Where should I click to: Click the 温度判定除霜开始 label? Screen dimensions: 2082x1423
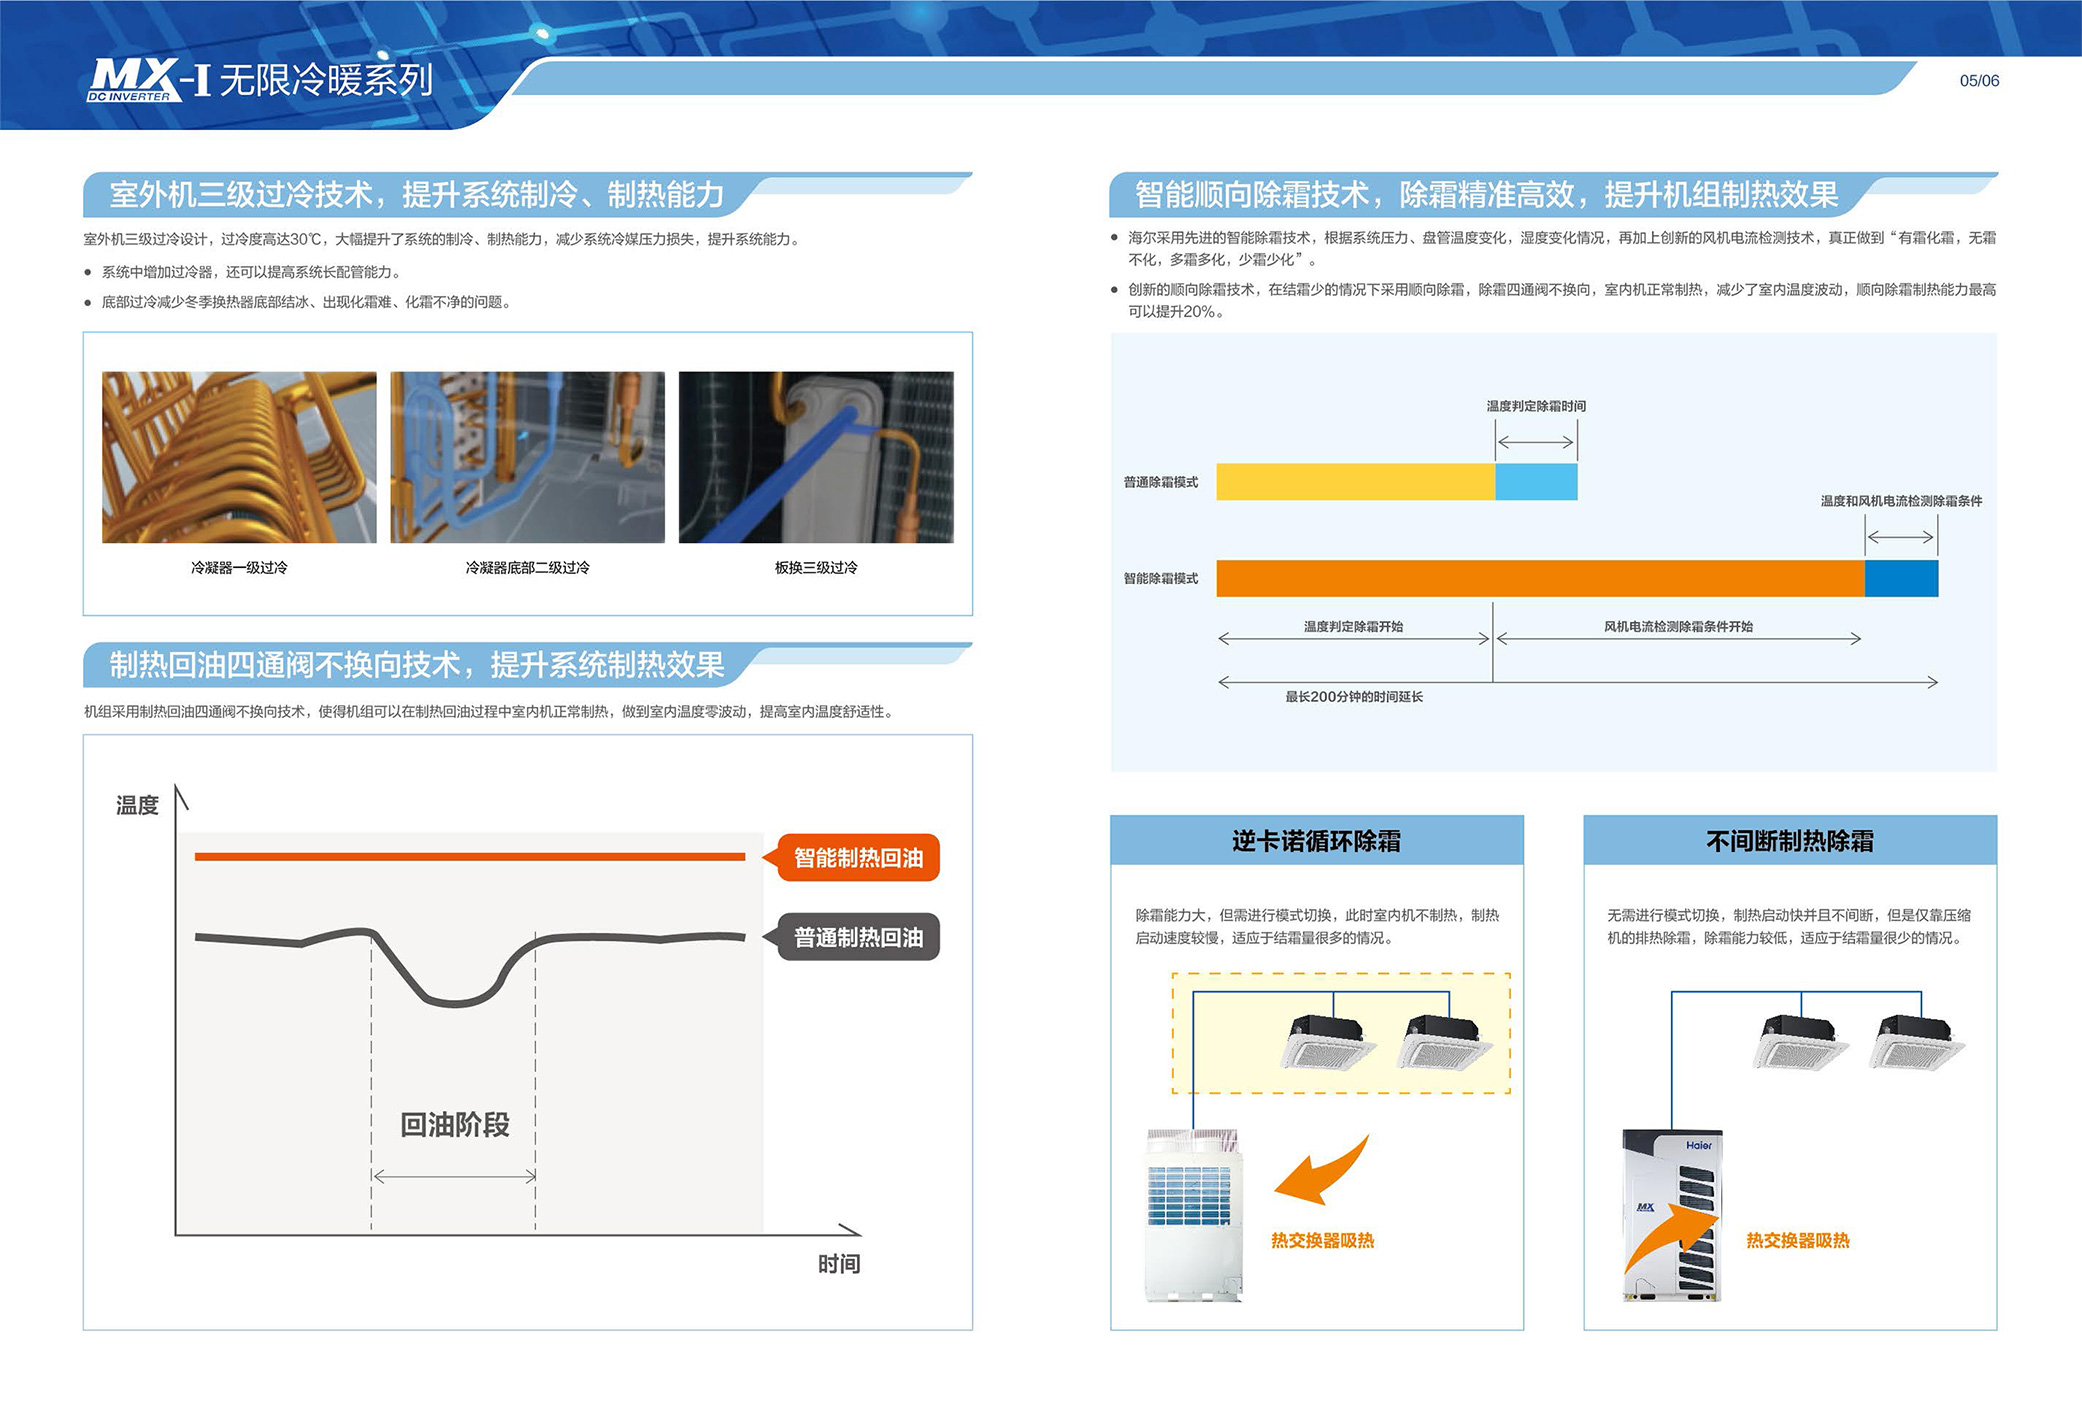click(1353, 626)
